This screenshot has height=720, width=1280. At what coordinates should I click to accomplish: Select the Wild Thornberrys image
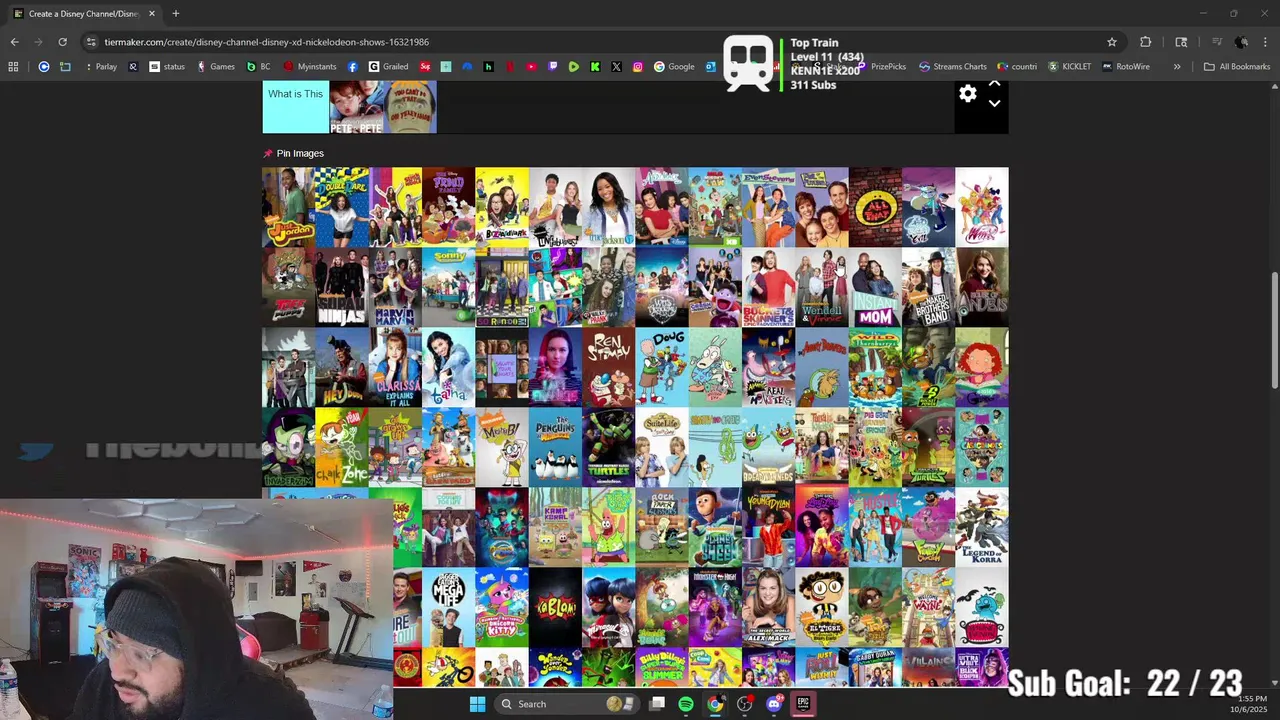click(875, 367)
